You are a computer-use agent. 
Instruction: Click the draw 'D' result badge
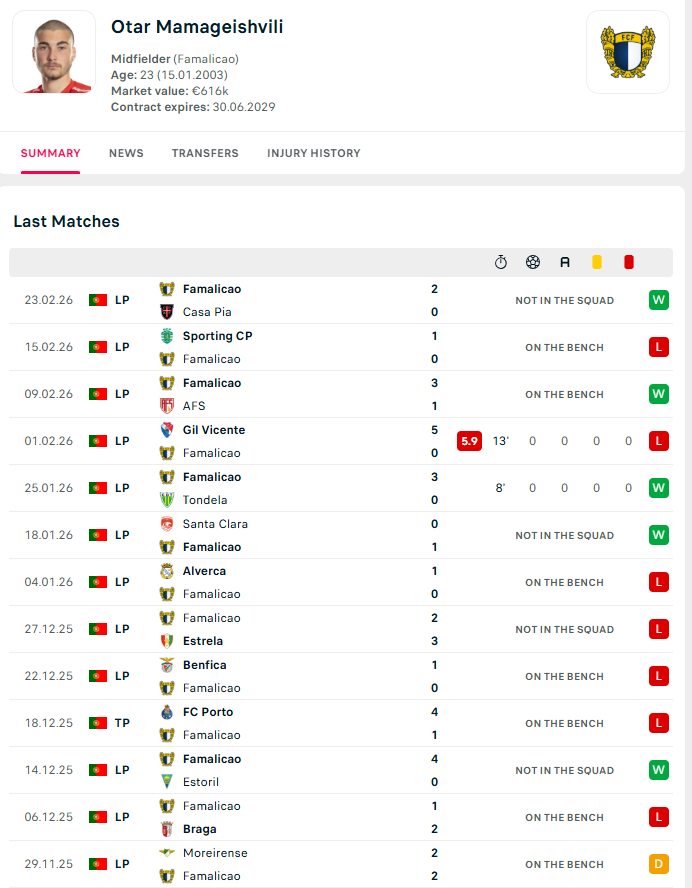point(659,864)
